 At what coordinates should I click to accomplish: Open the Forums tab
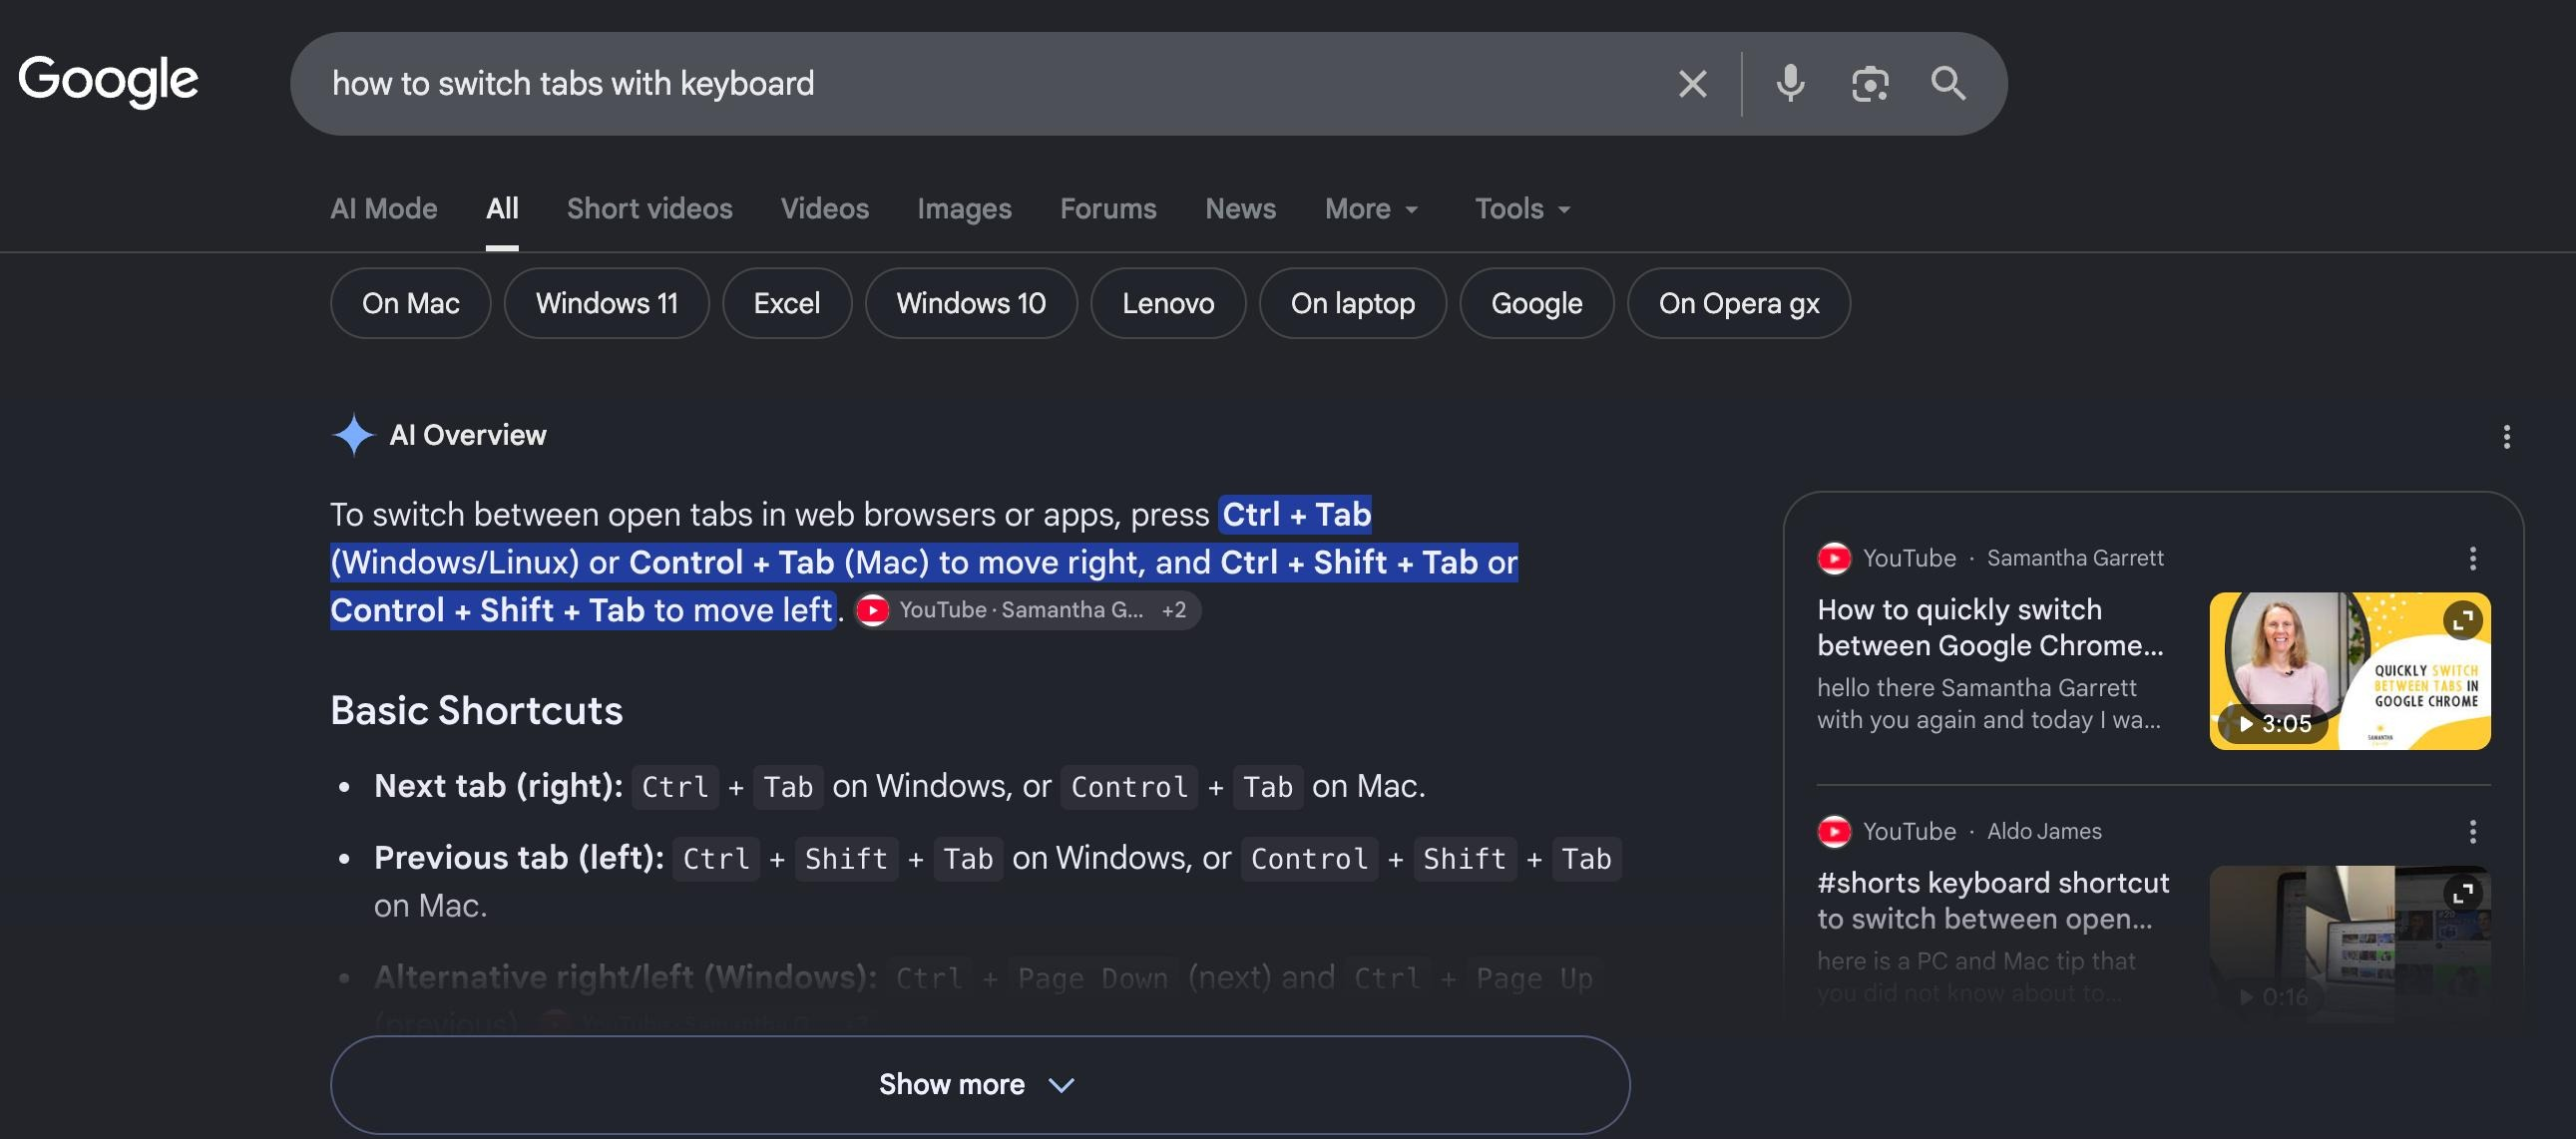coord(1108,208)
